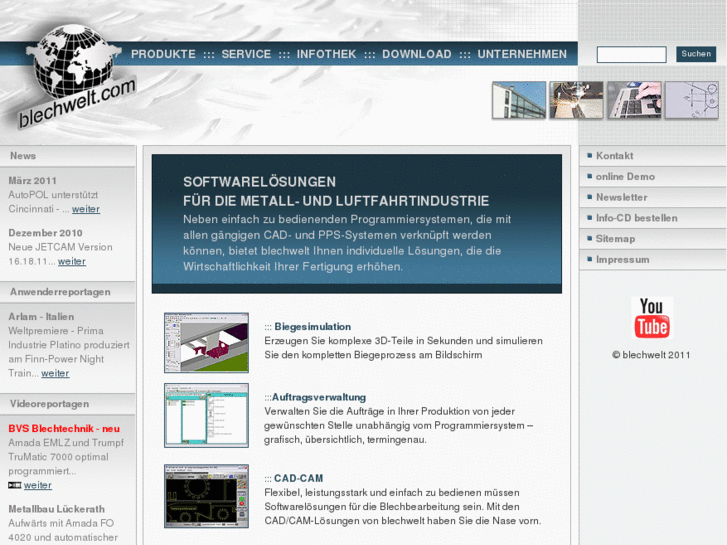The image size is (727, 545).
Task: Open the laptop keyboard thumbnail
Action: (634, 100)
